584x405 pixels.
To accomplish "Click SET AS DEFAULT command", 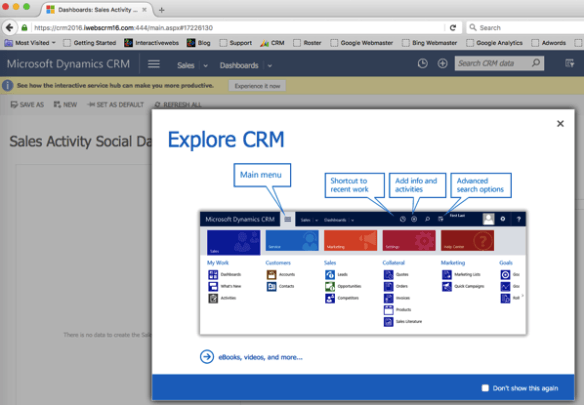I will pos(115,105).
